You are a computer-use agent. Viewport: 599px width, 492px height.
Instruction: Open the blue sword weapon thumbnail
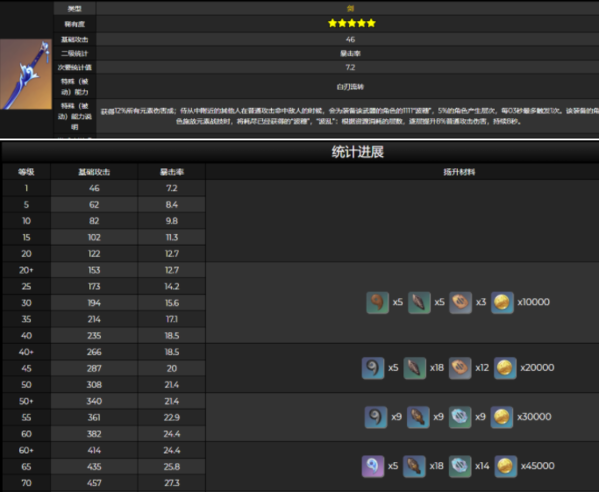26,74
